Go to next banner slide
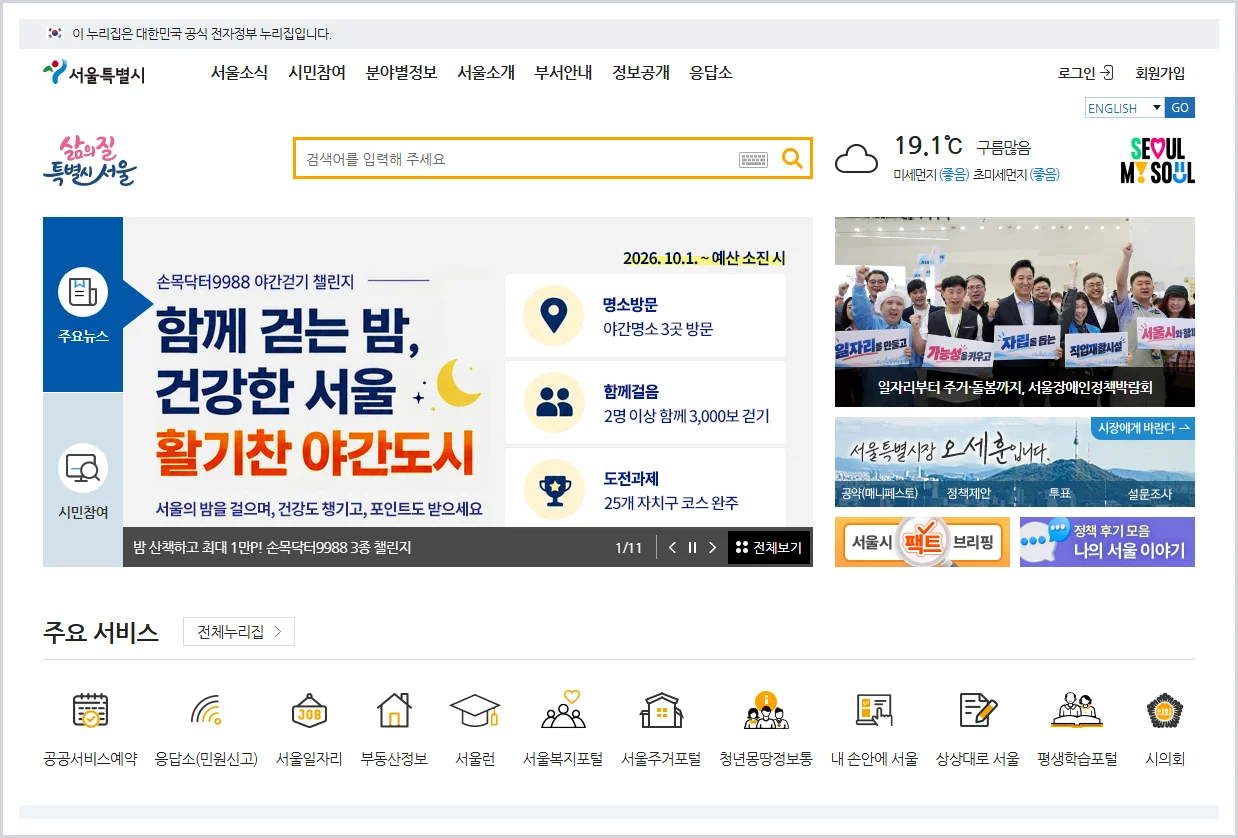 [712, 548]
